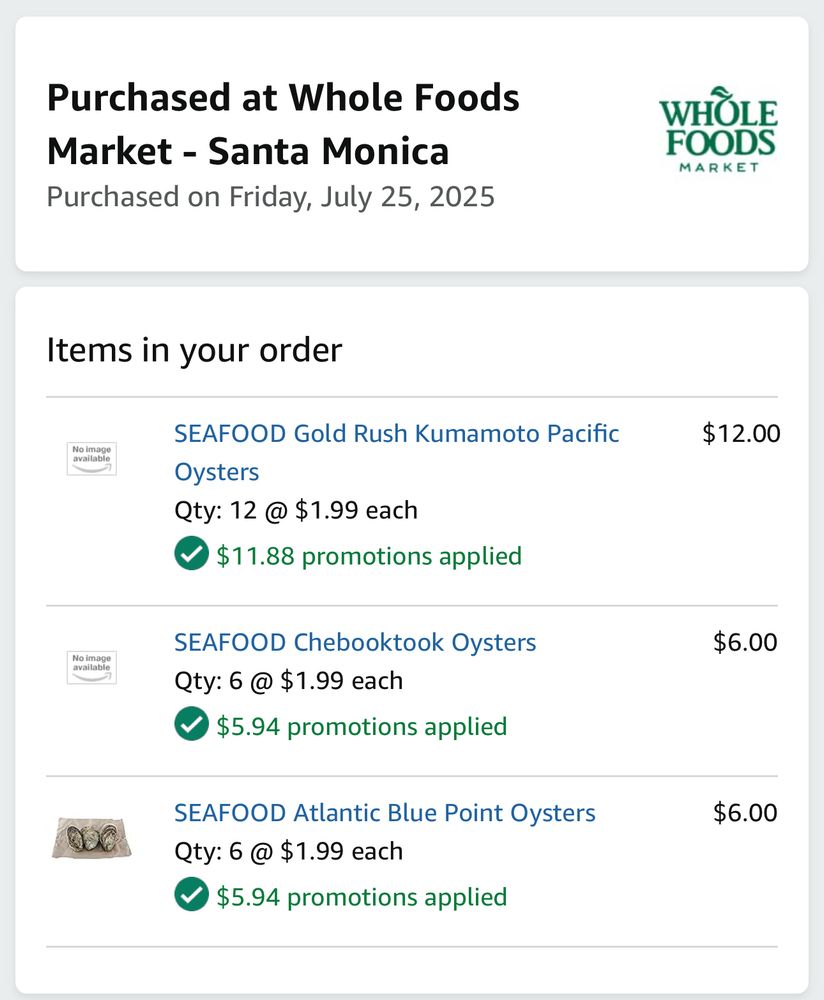824x1000 pixels.
Task: Select the $12.00 Kumamoto oysters price
Action: coord(741,434)
